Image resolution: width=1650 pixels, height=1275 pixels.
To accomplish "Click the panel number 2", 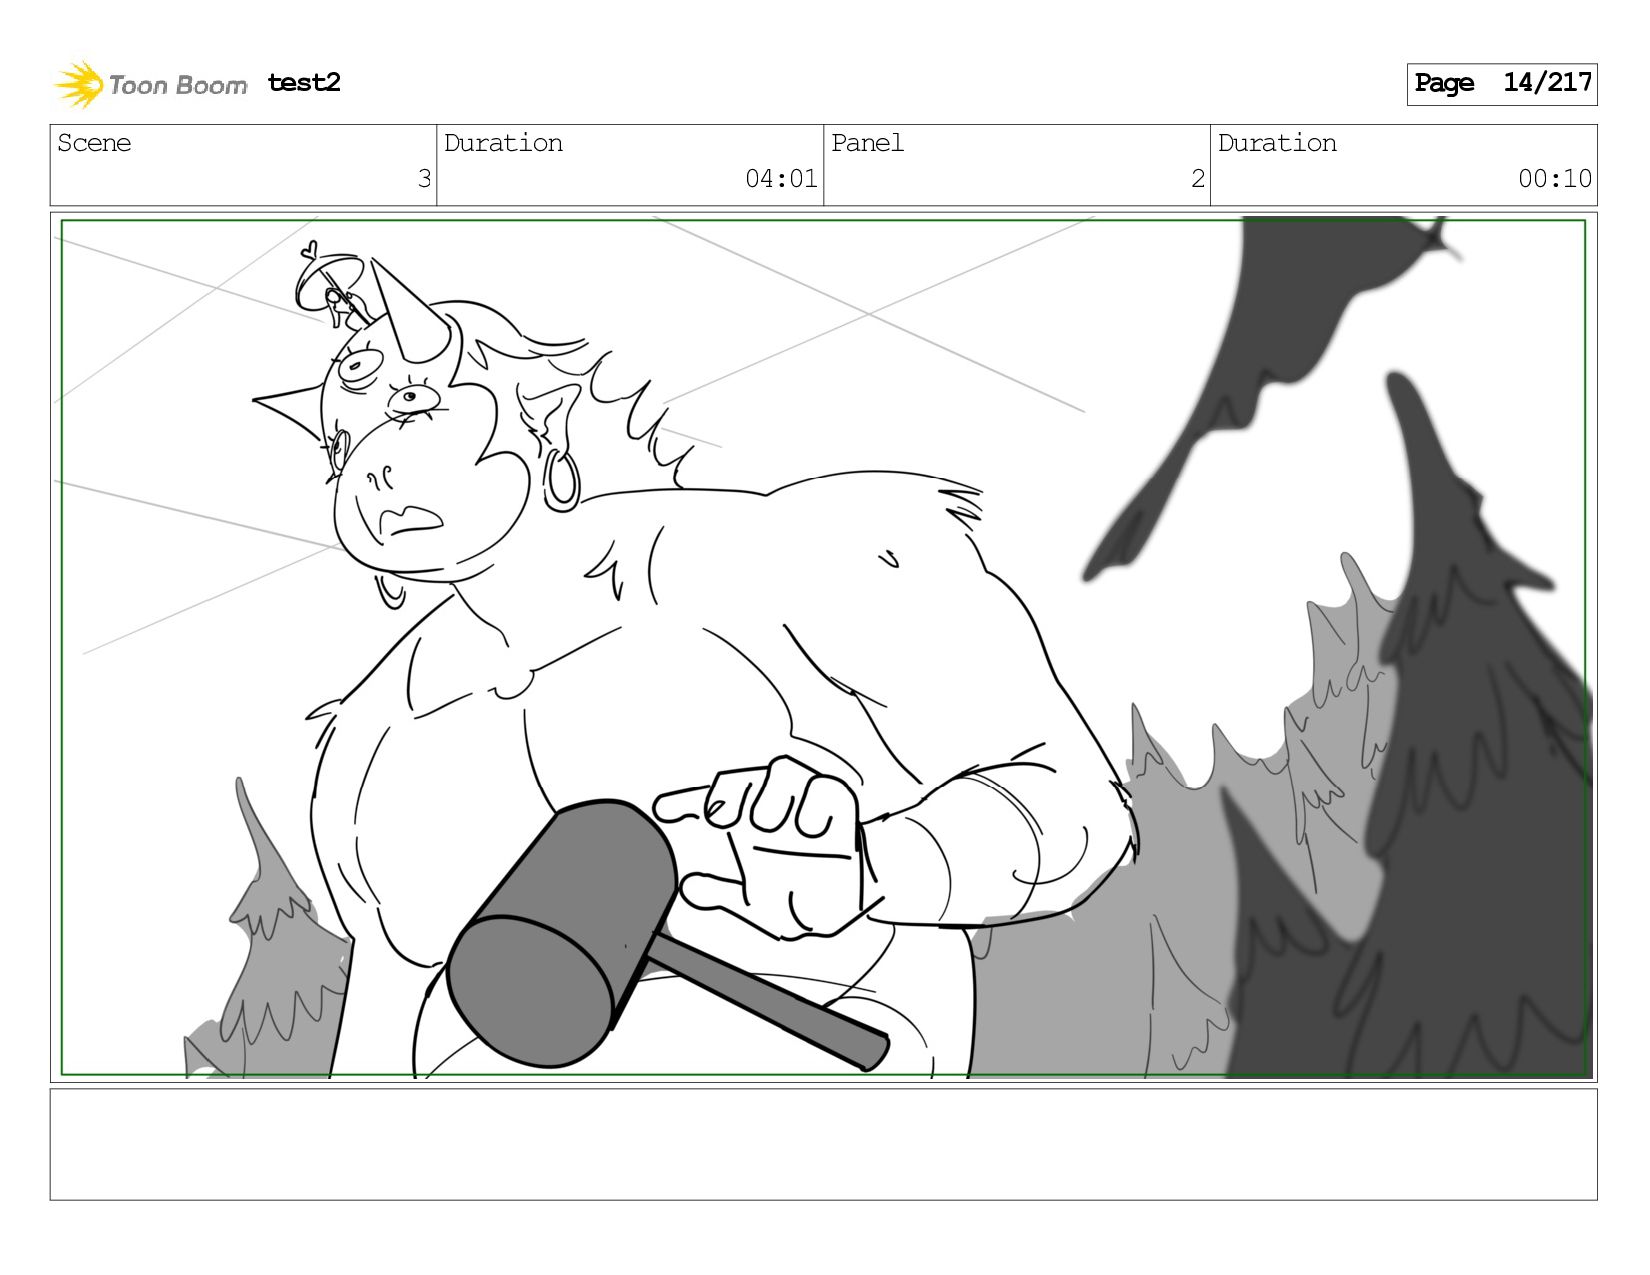I will point(1197,179).
